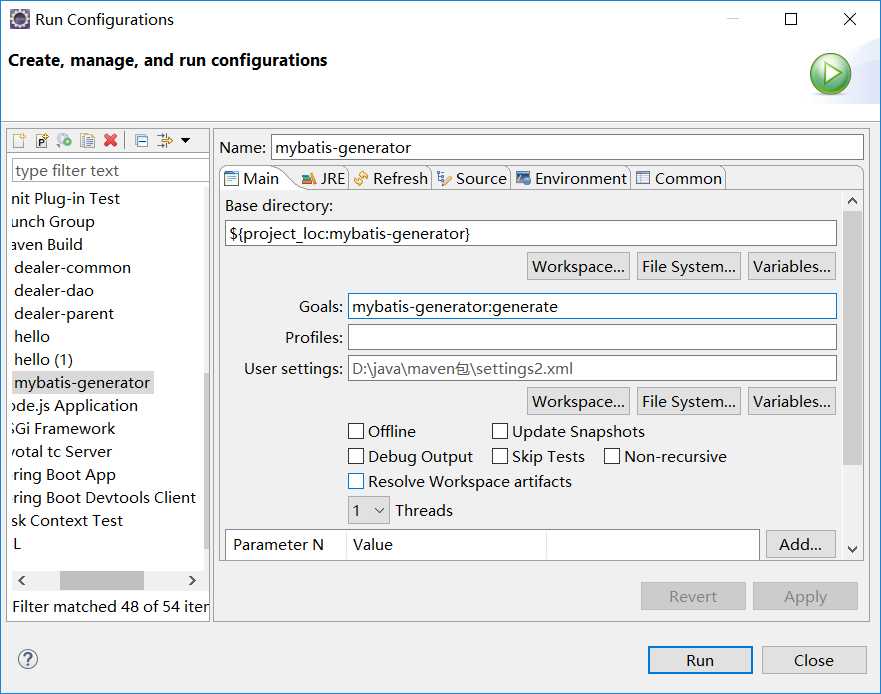The height and width of the screenshot is (694, 881).
Task: Click the tree's left horizontal scroll arrow
Action: coord(22,580)
